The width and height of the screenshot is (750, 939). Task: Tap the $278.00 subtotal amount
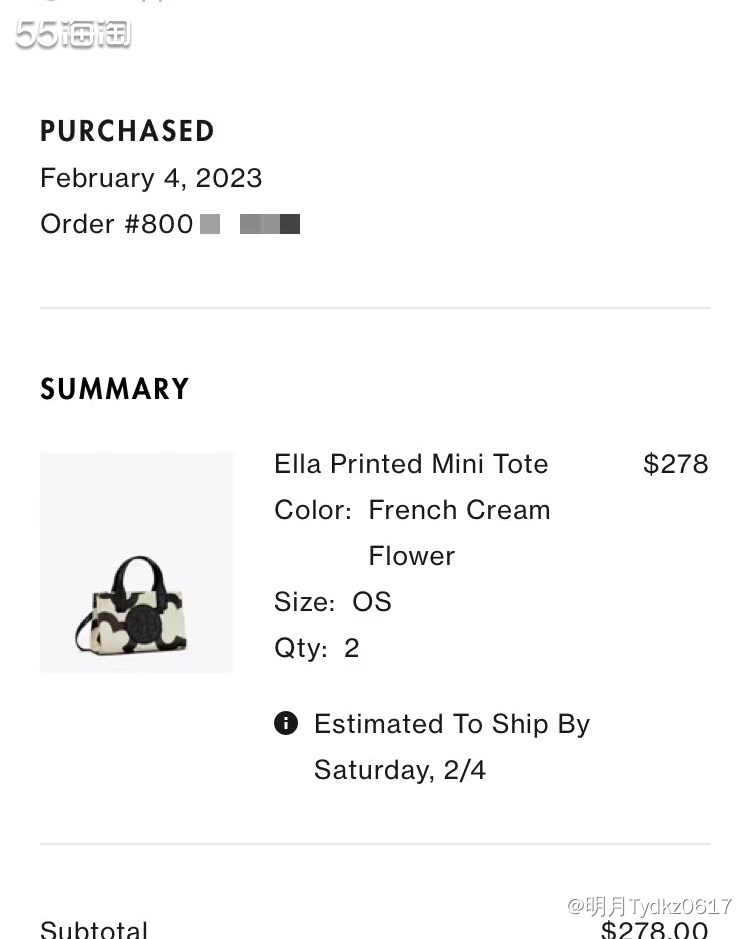click(x=654, y=930)
